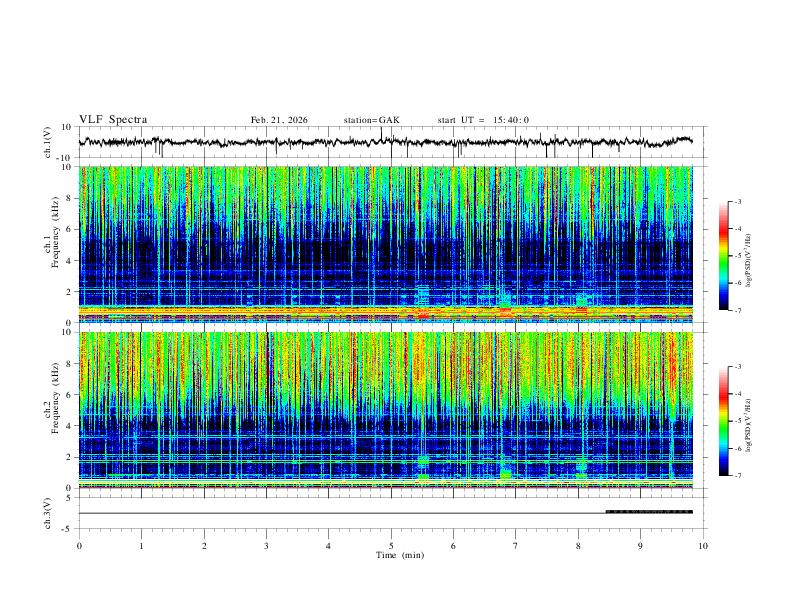Click the ch.1 color scale bar
This screenshot has width=792, height=612.
pos(723,256)
